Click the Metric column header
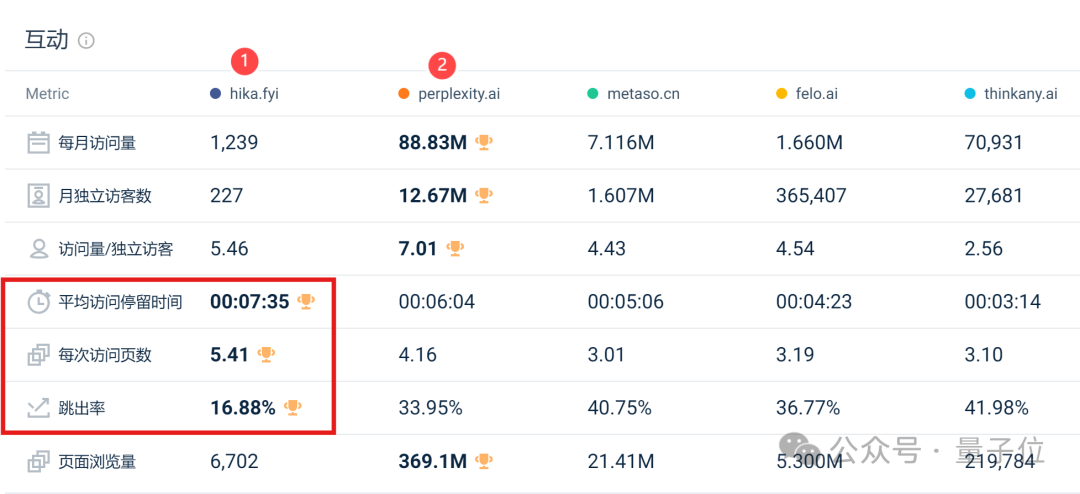Viewport: 1080px width, 494px height. (48, 94)
